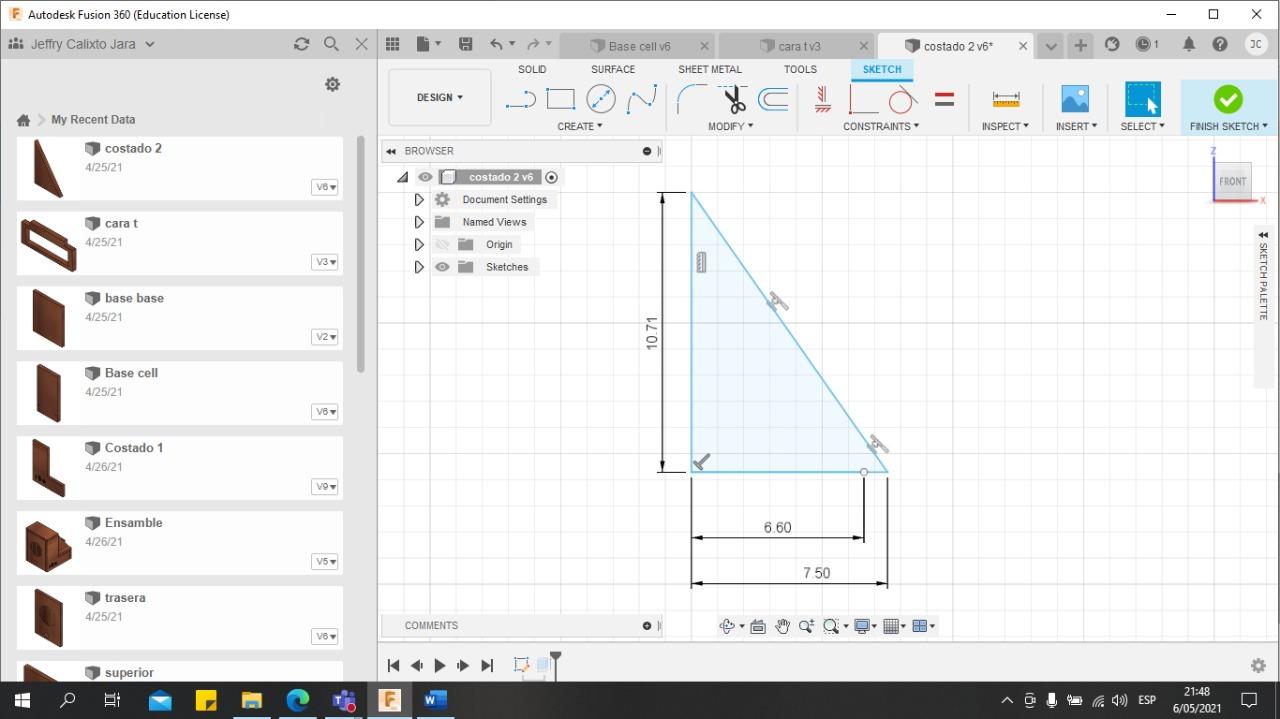Select the Offset tool
The height and width of the screenshot is (719, 1280).
[772, 99]
